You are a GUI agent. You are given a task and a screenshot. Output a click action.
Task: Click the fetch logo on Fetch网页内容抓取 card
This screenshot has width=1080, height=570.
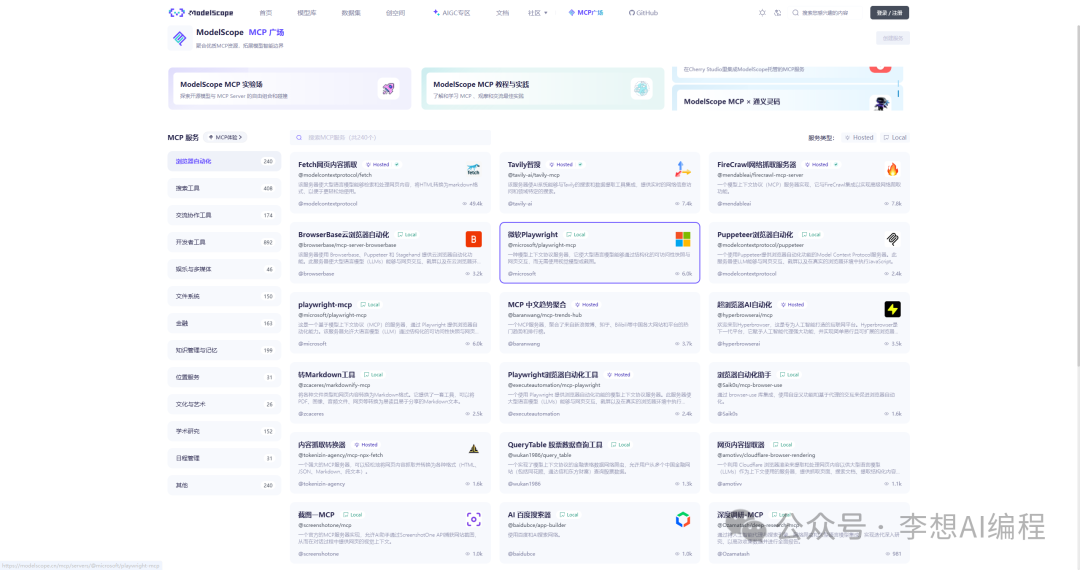click(x=473, y=169)
